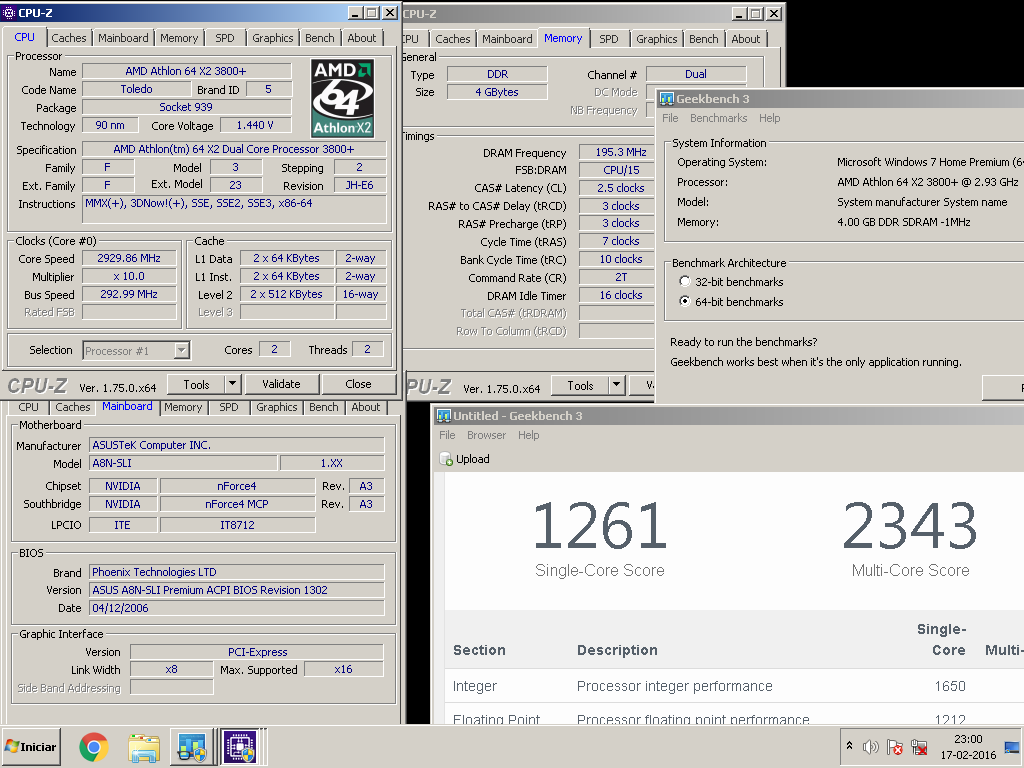Open the Action Center flag tray icon

(x=895, y=747)
